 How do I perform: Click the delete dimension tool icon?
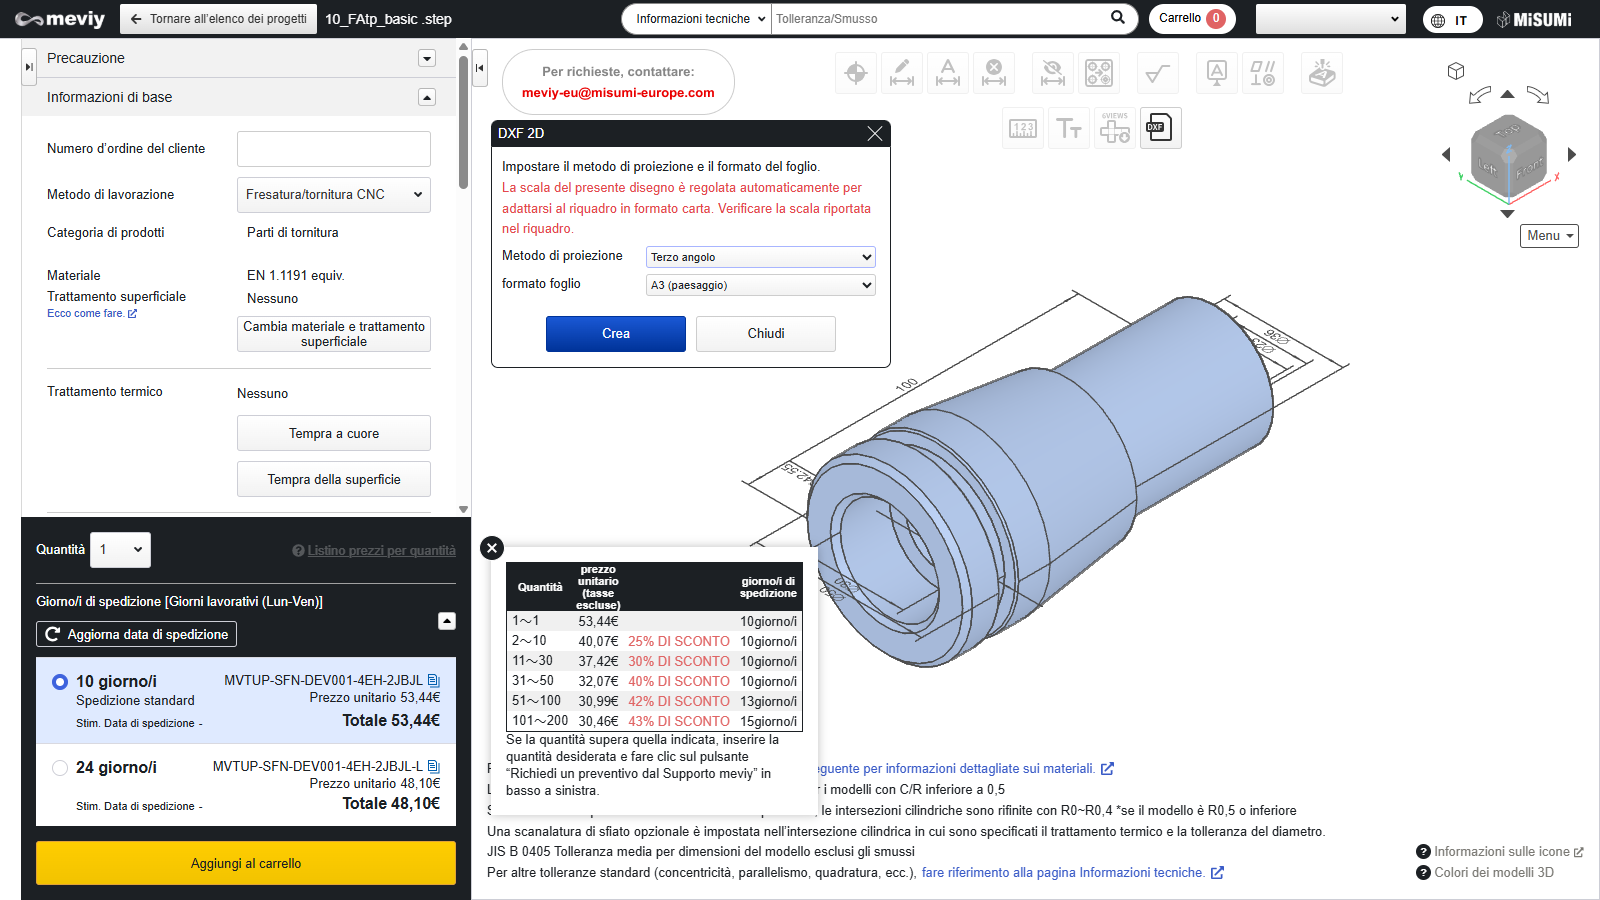[994, 73]
